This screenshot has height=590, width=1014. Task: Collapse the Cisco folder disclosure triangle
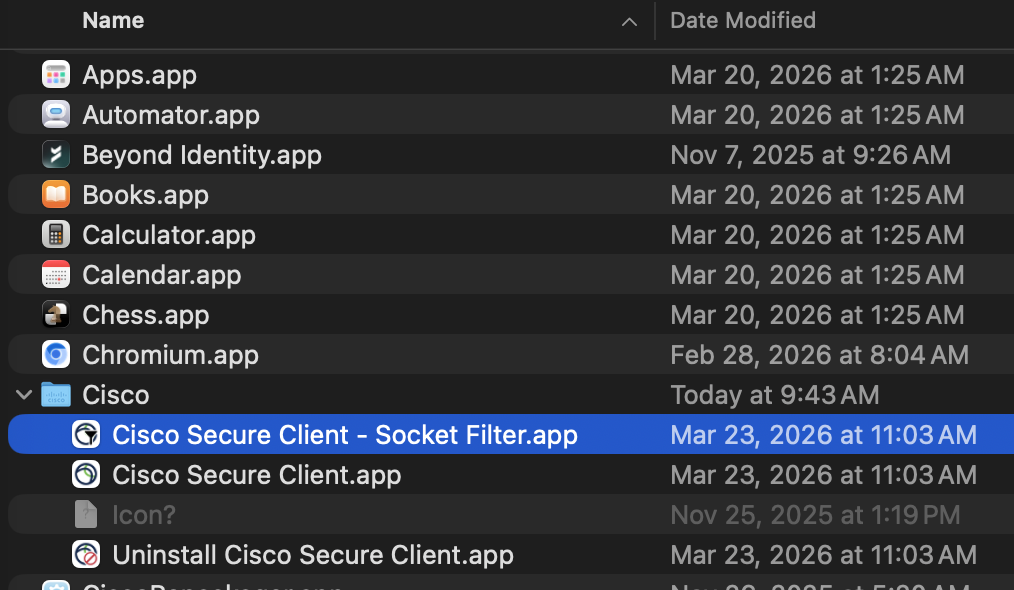(x=23, y=394)
